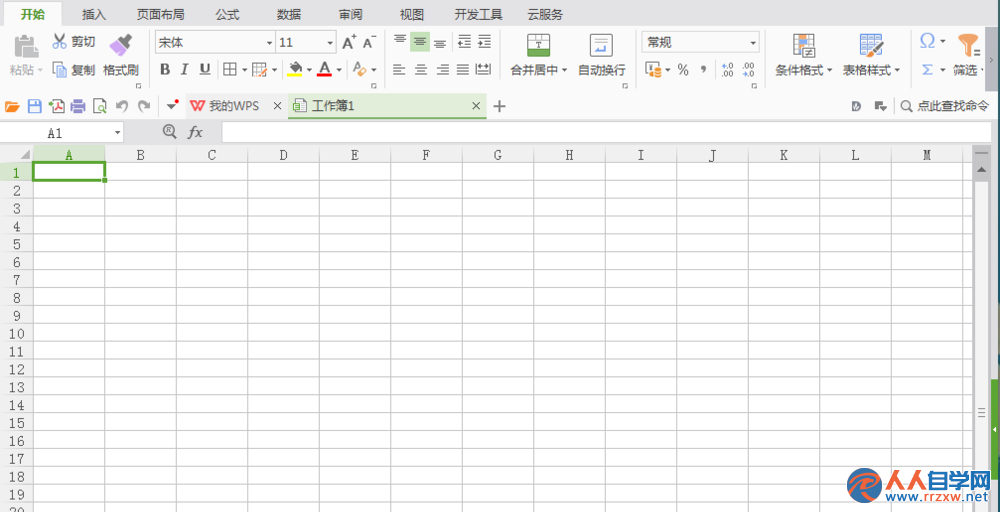Open the font color dropdown arrow
The height and width of the screenshot is (512, 1000).
339,69
